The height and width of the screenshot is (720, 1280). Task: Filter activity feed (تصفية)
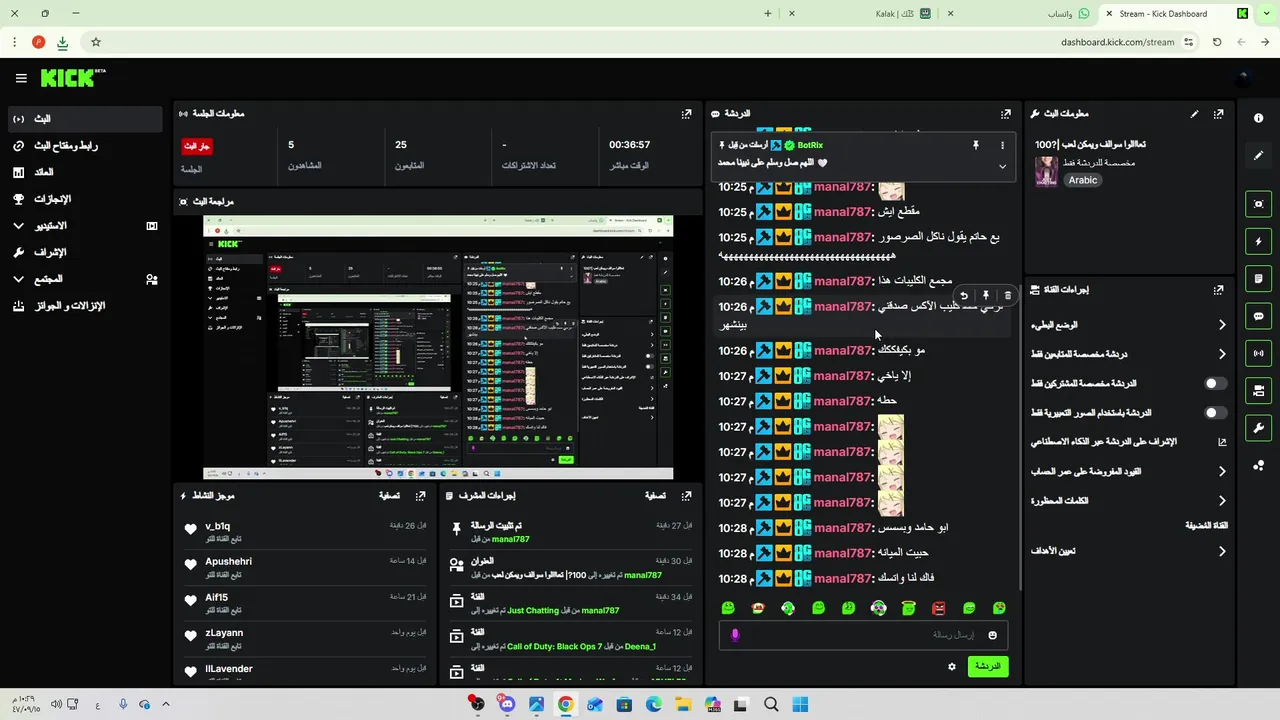pyautogui.click(x=390, y=496)
